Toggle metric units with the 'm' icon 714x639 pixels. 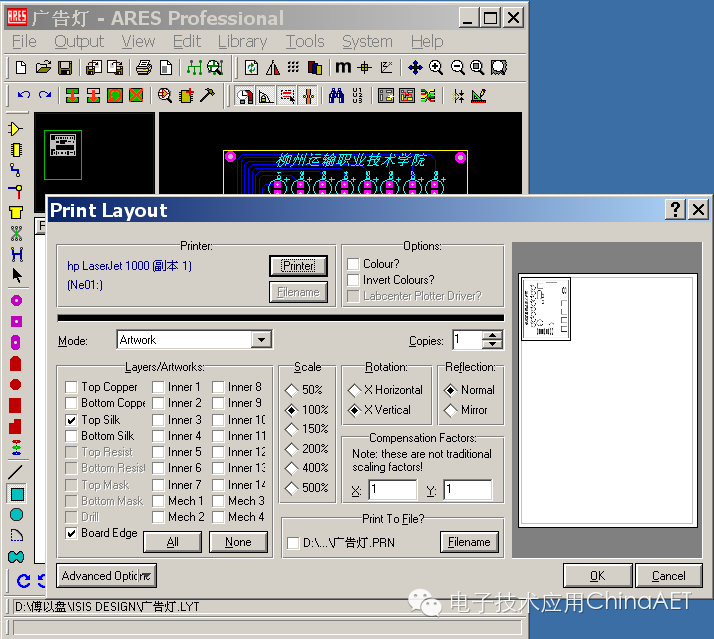tap(343, 67)
